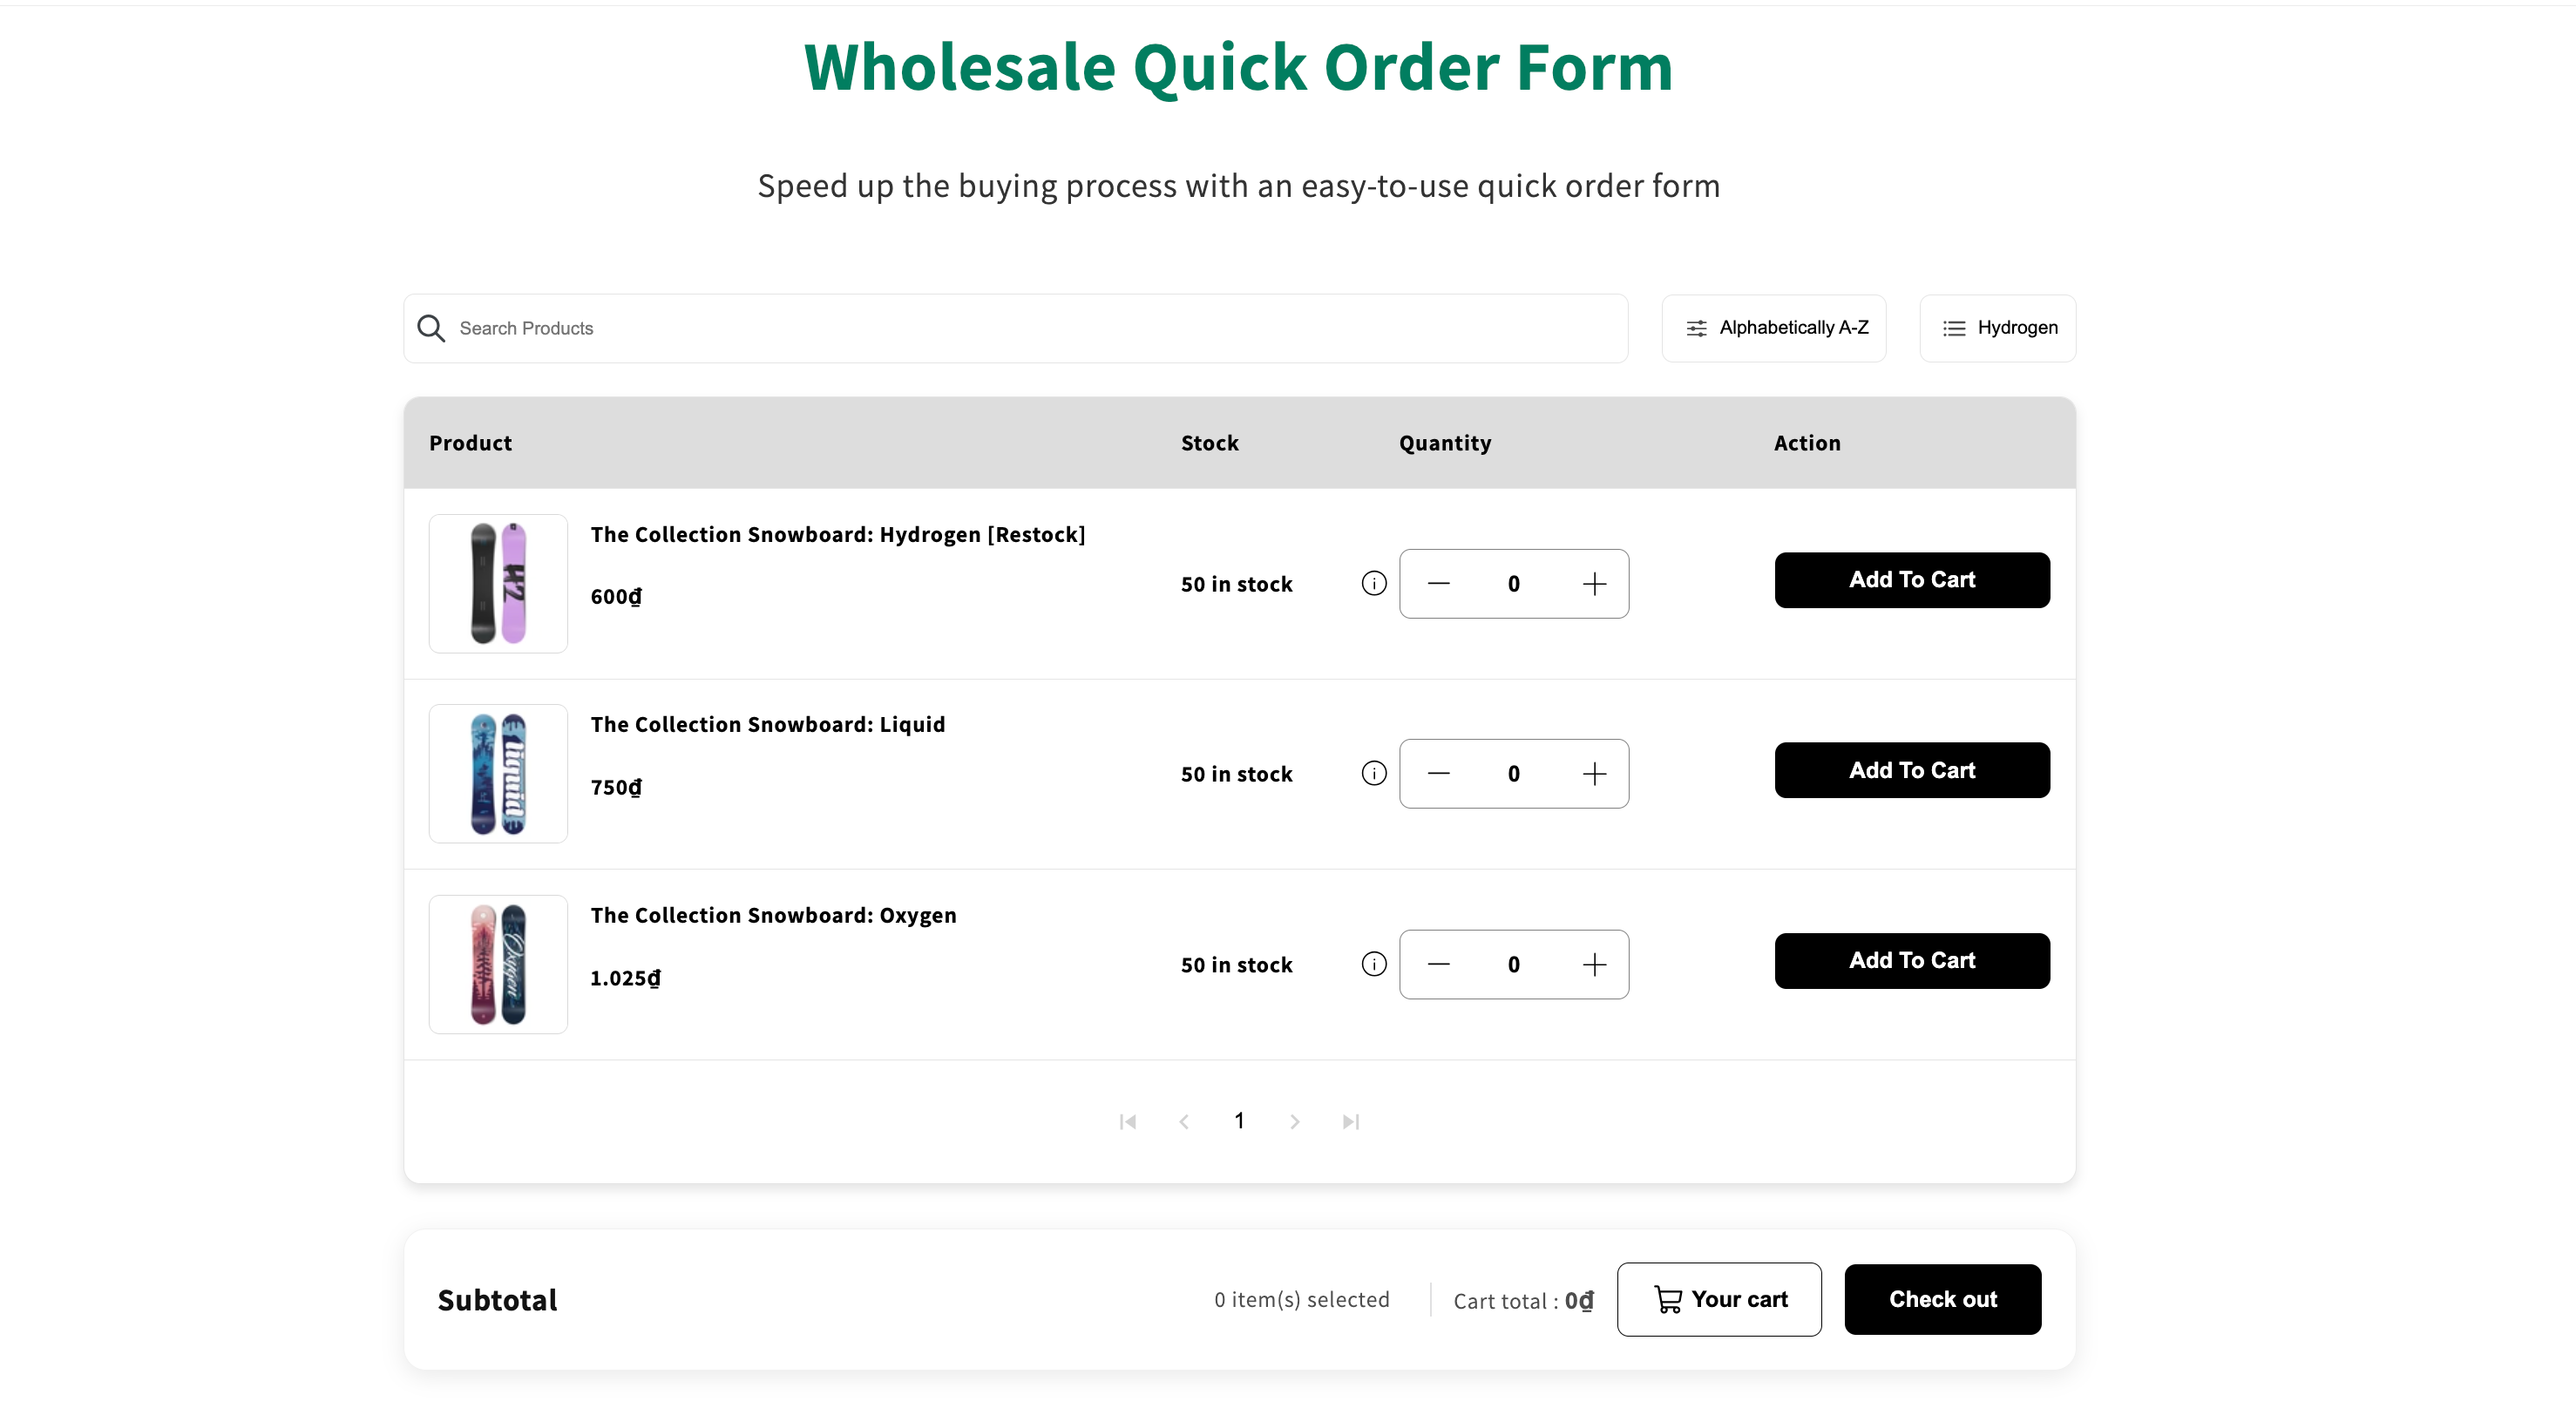
Task: Click the Hydrogen snowboard thumbnail
Action: (x=498, y=584)
